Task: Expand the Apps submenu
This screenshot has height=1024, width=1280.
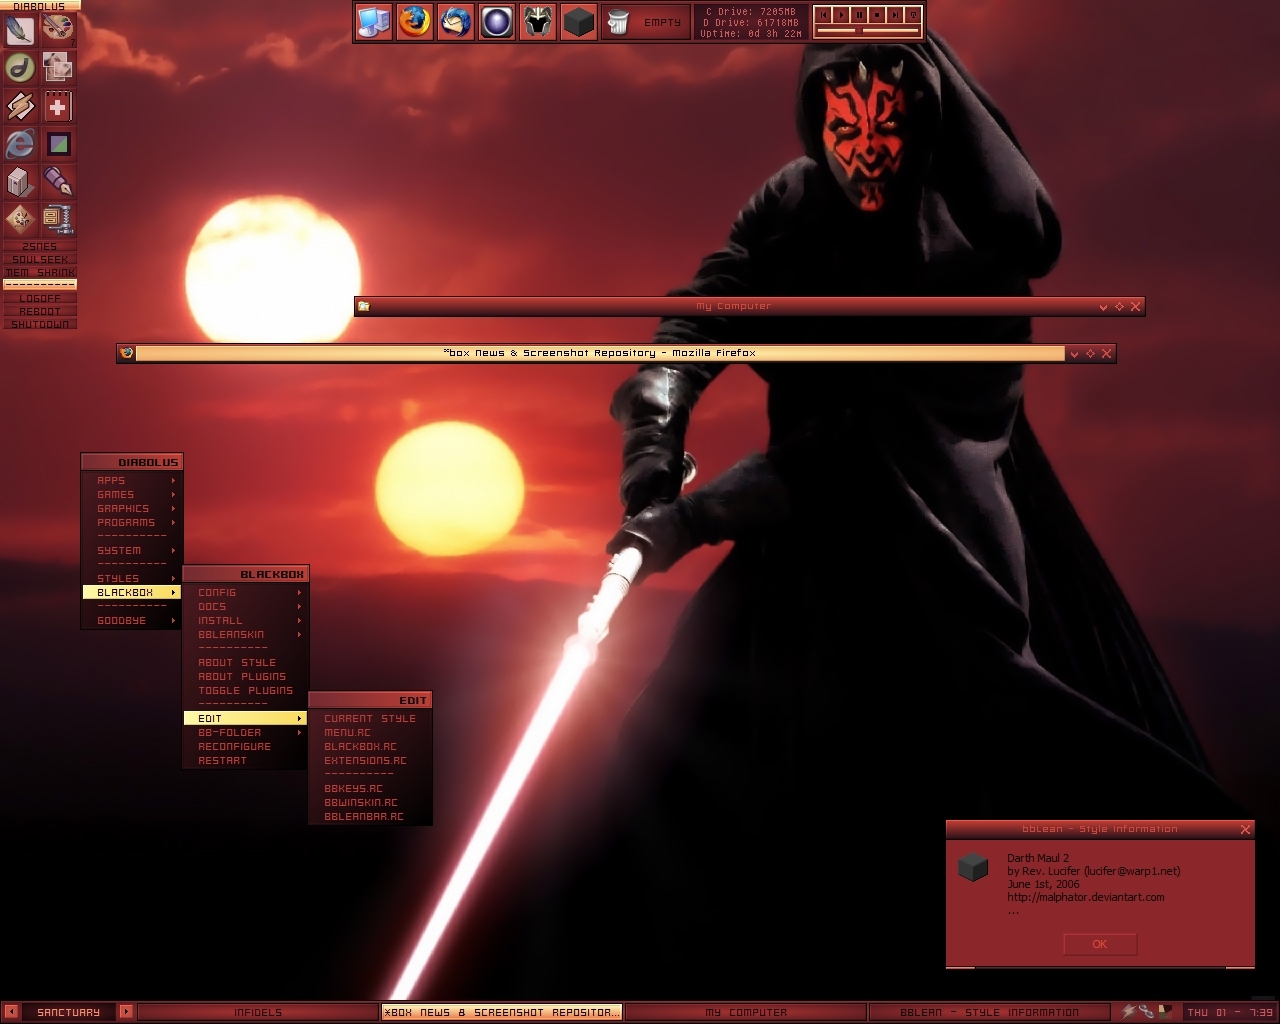Action: point(132,480)
